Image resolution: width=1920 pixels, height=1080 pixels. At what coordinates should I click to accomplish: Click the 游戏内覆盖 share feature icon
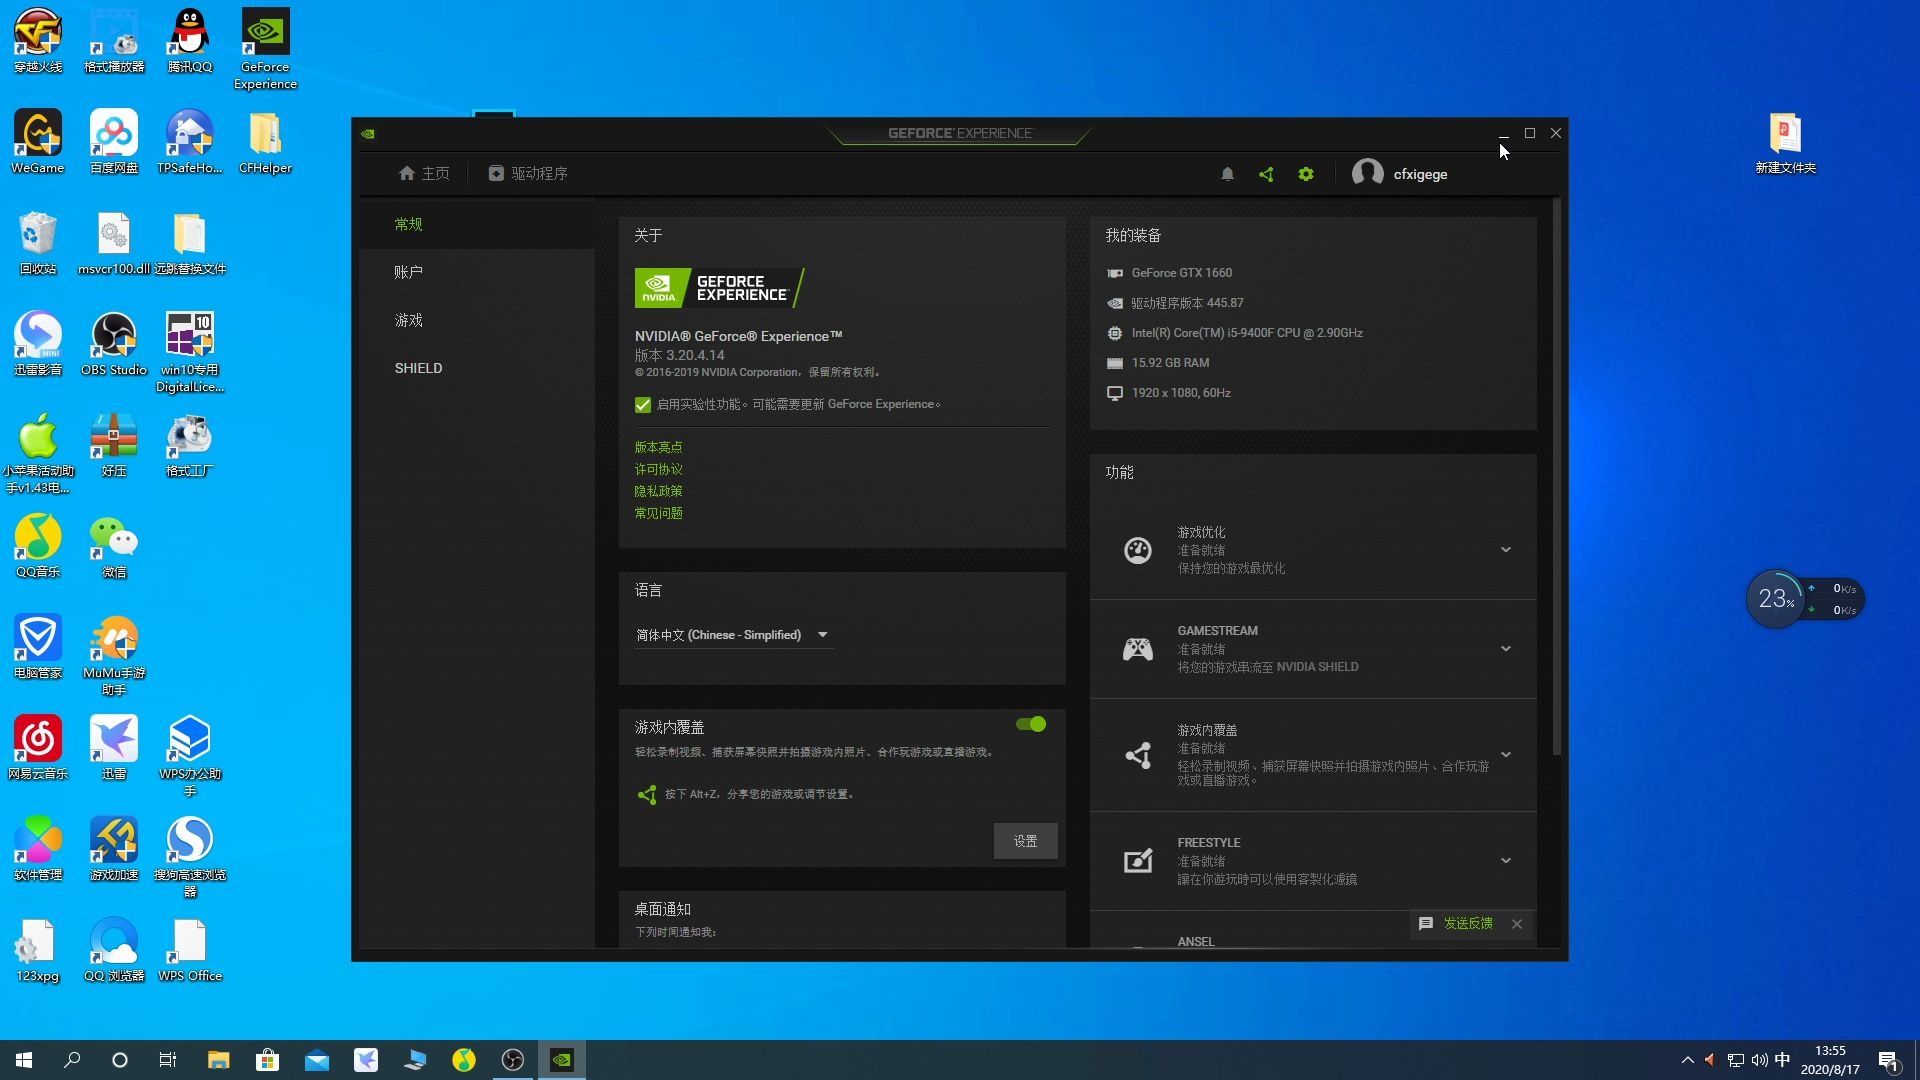(1138, 755)
